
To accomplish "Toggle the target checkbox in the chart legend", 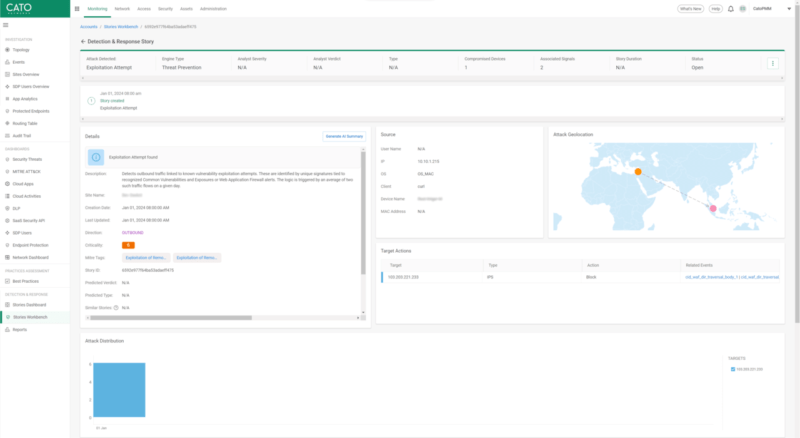I will click(733, 369).
